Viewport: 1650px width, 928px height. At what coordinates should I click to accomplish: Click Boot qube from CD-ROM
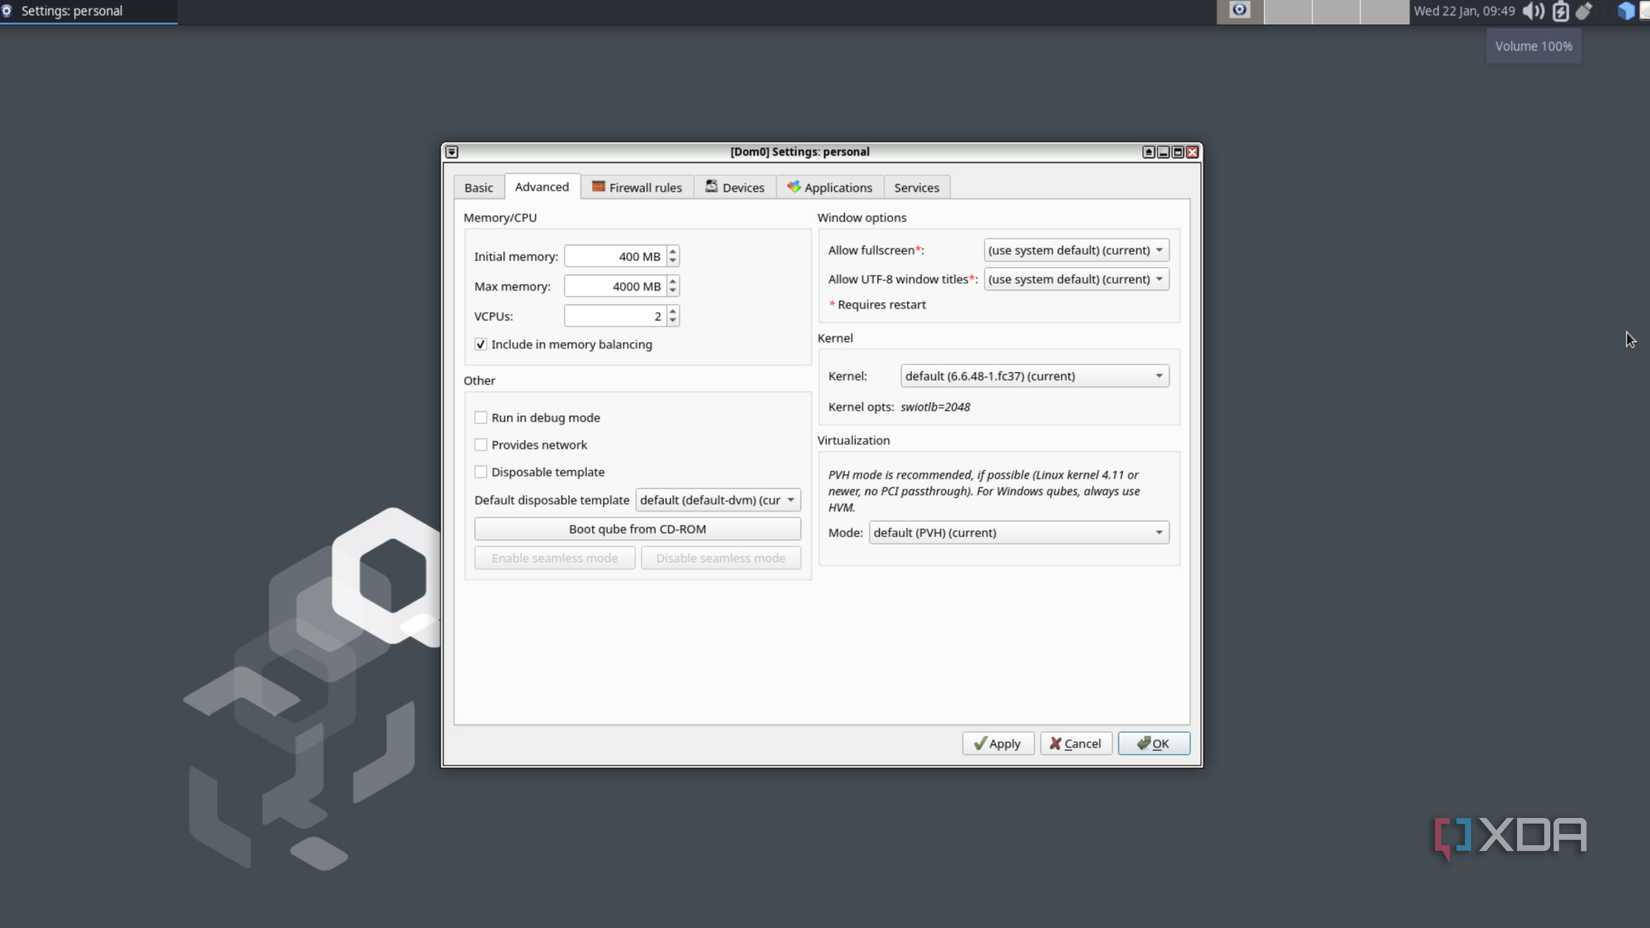637,528
